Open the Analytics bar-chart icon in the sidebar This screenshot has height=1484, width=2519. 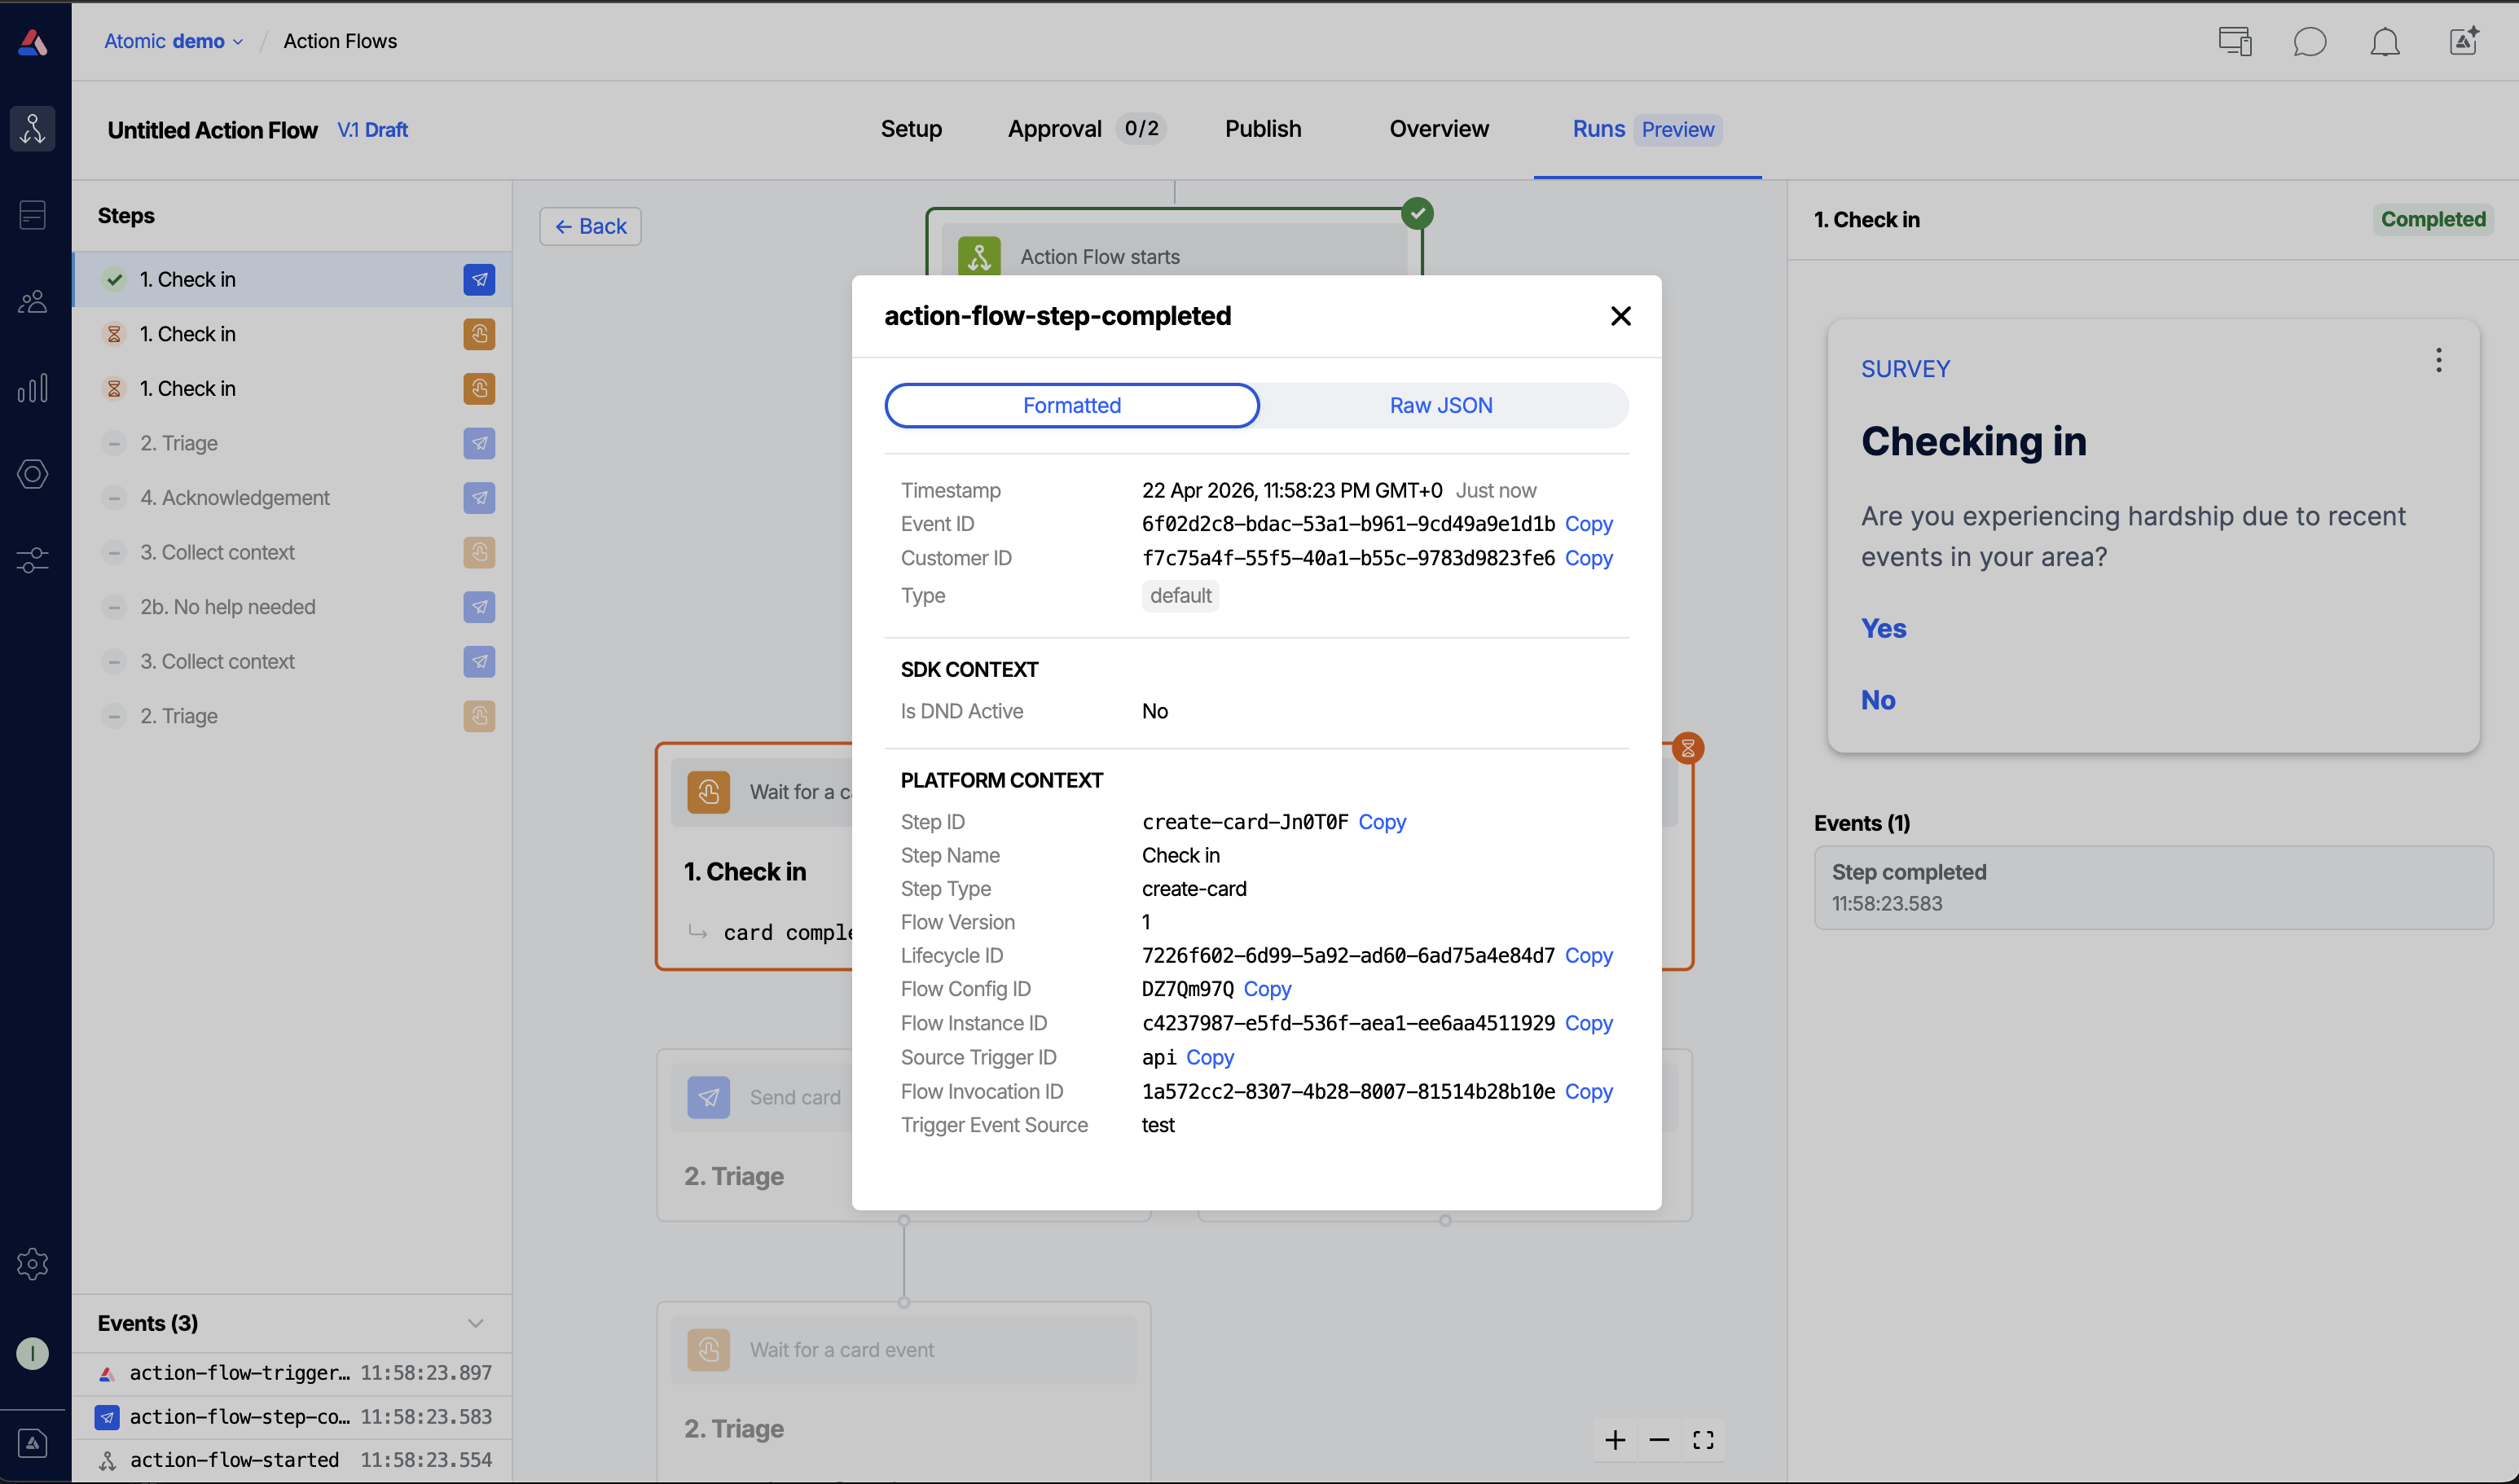pyautogui.click(x=33, y=389)
